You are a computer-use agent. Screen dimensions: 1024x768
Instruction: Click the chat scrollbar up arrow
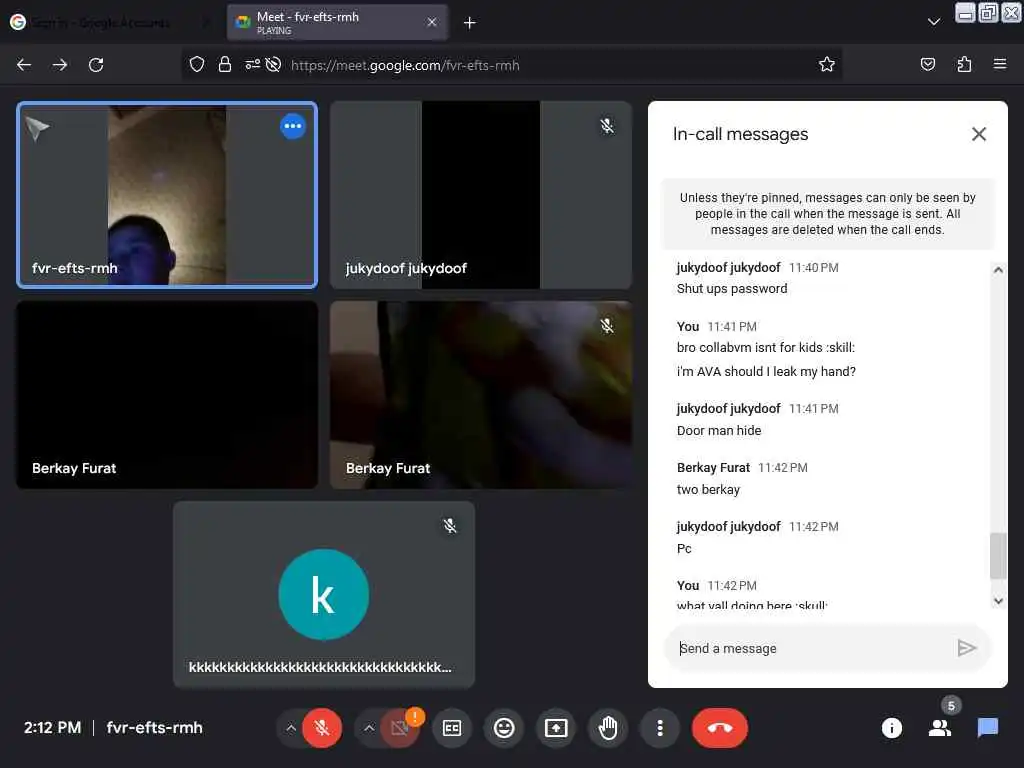998,270
